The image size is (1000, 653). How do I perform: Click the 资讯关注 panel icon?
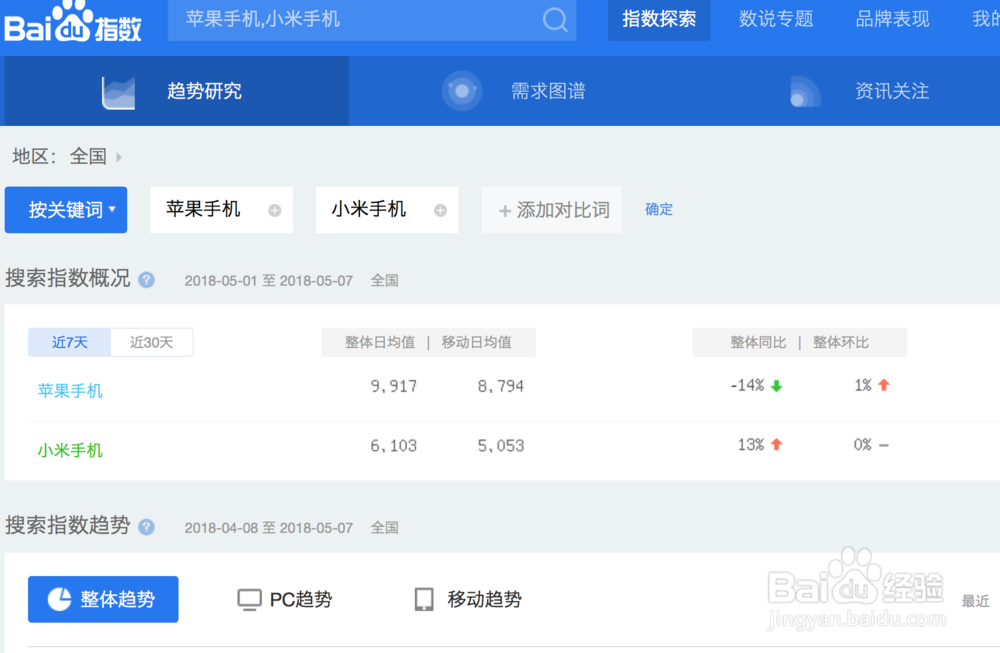click(x=803, y=90)
